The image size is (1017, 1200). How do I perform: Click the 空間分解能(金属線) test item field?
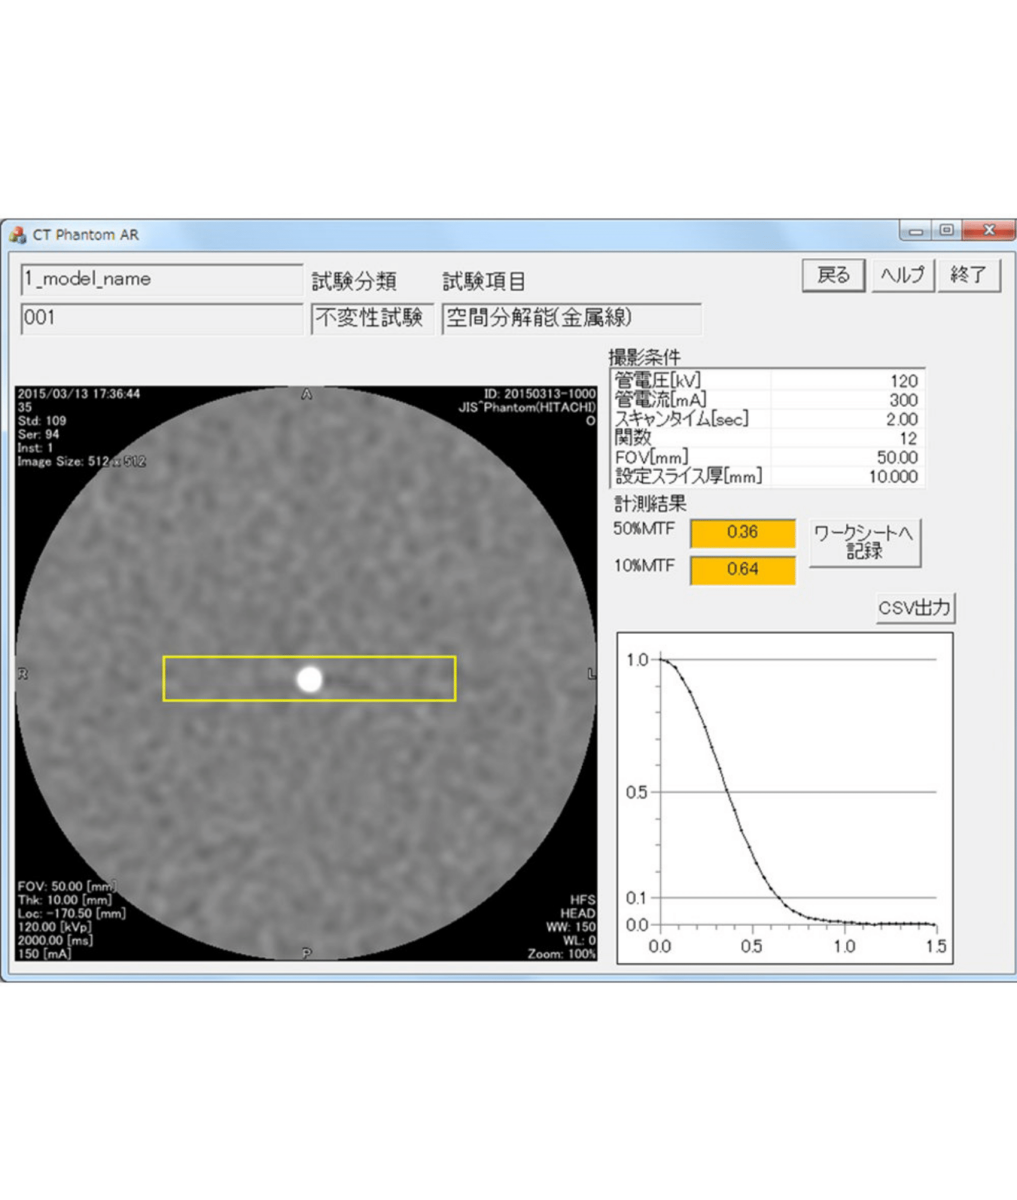(x=571, y=319)
